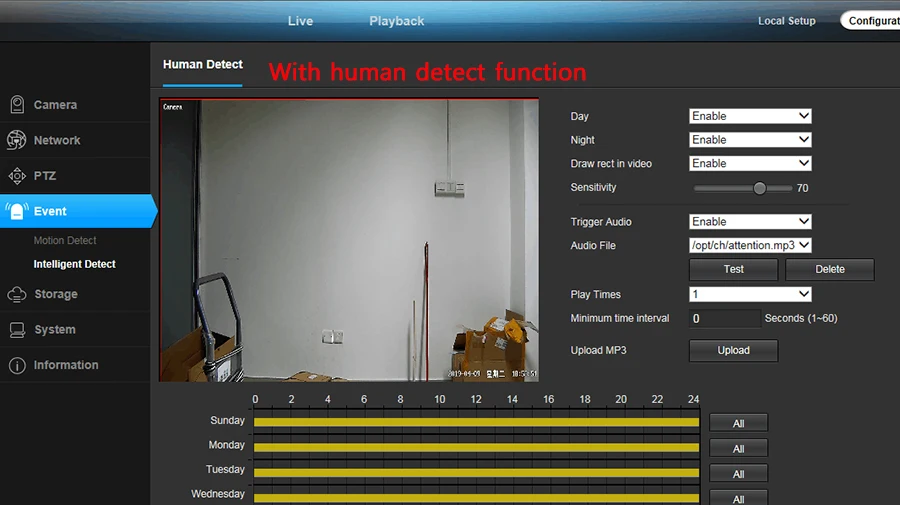Viewport: 900px width, 505px height.
Task: Open the Configuration tab
Action: 871,21
